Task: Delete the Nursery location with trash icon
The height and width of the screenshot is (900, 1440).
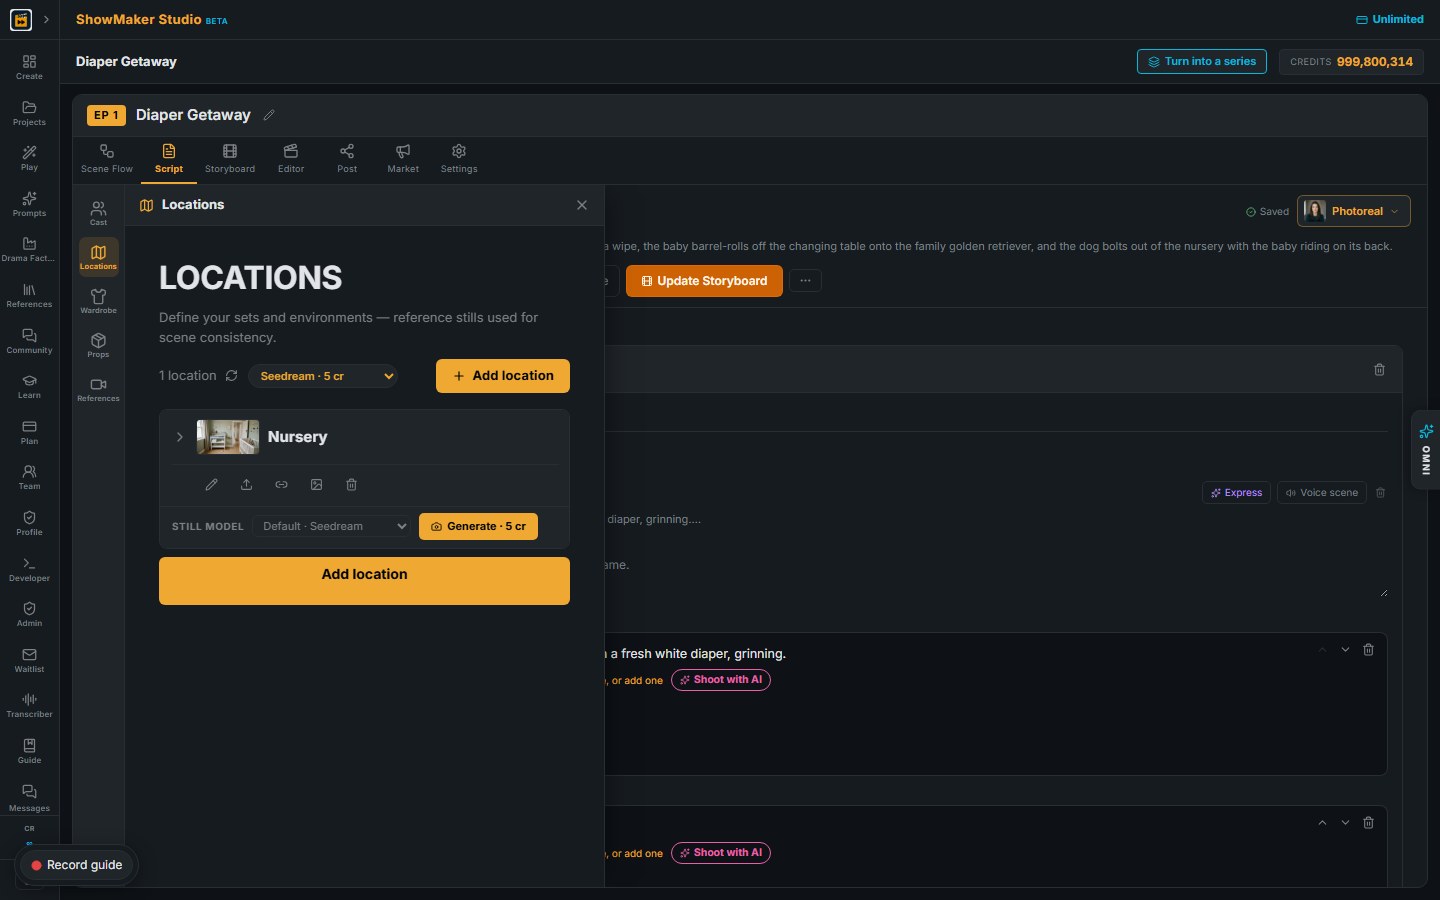Action: pos(351,485)
